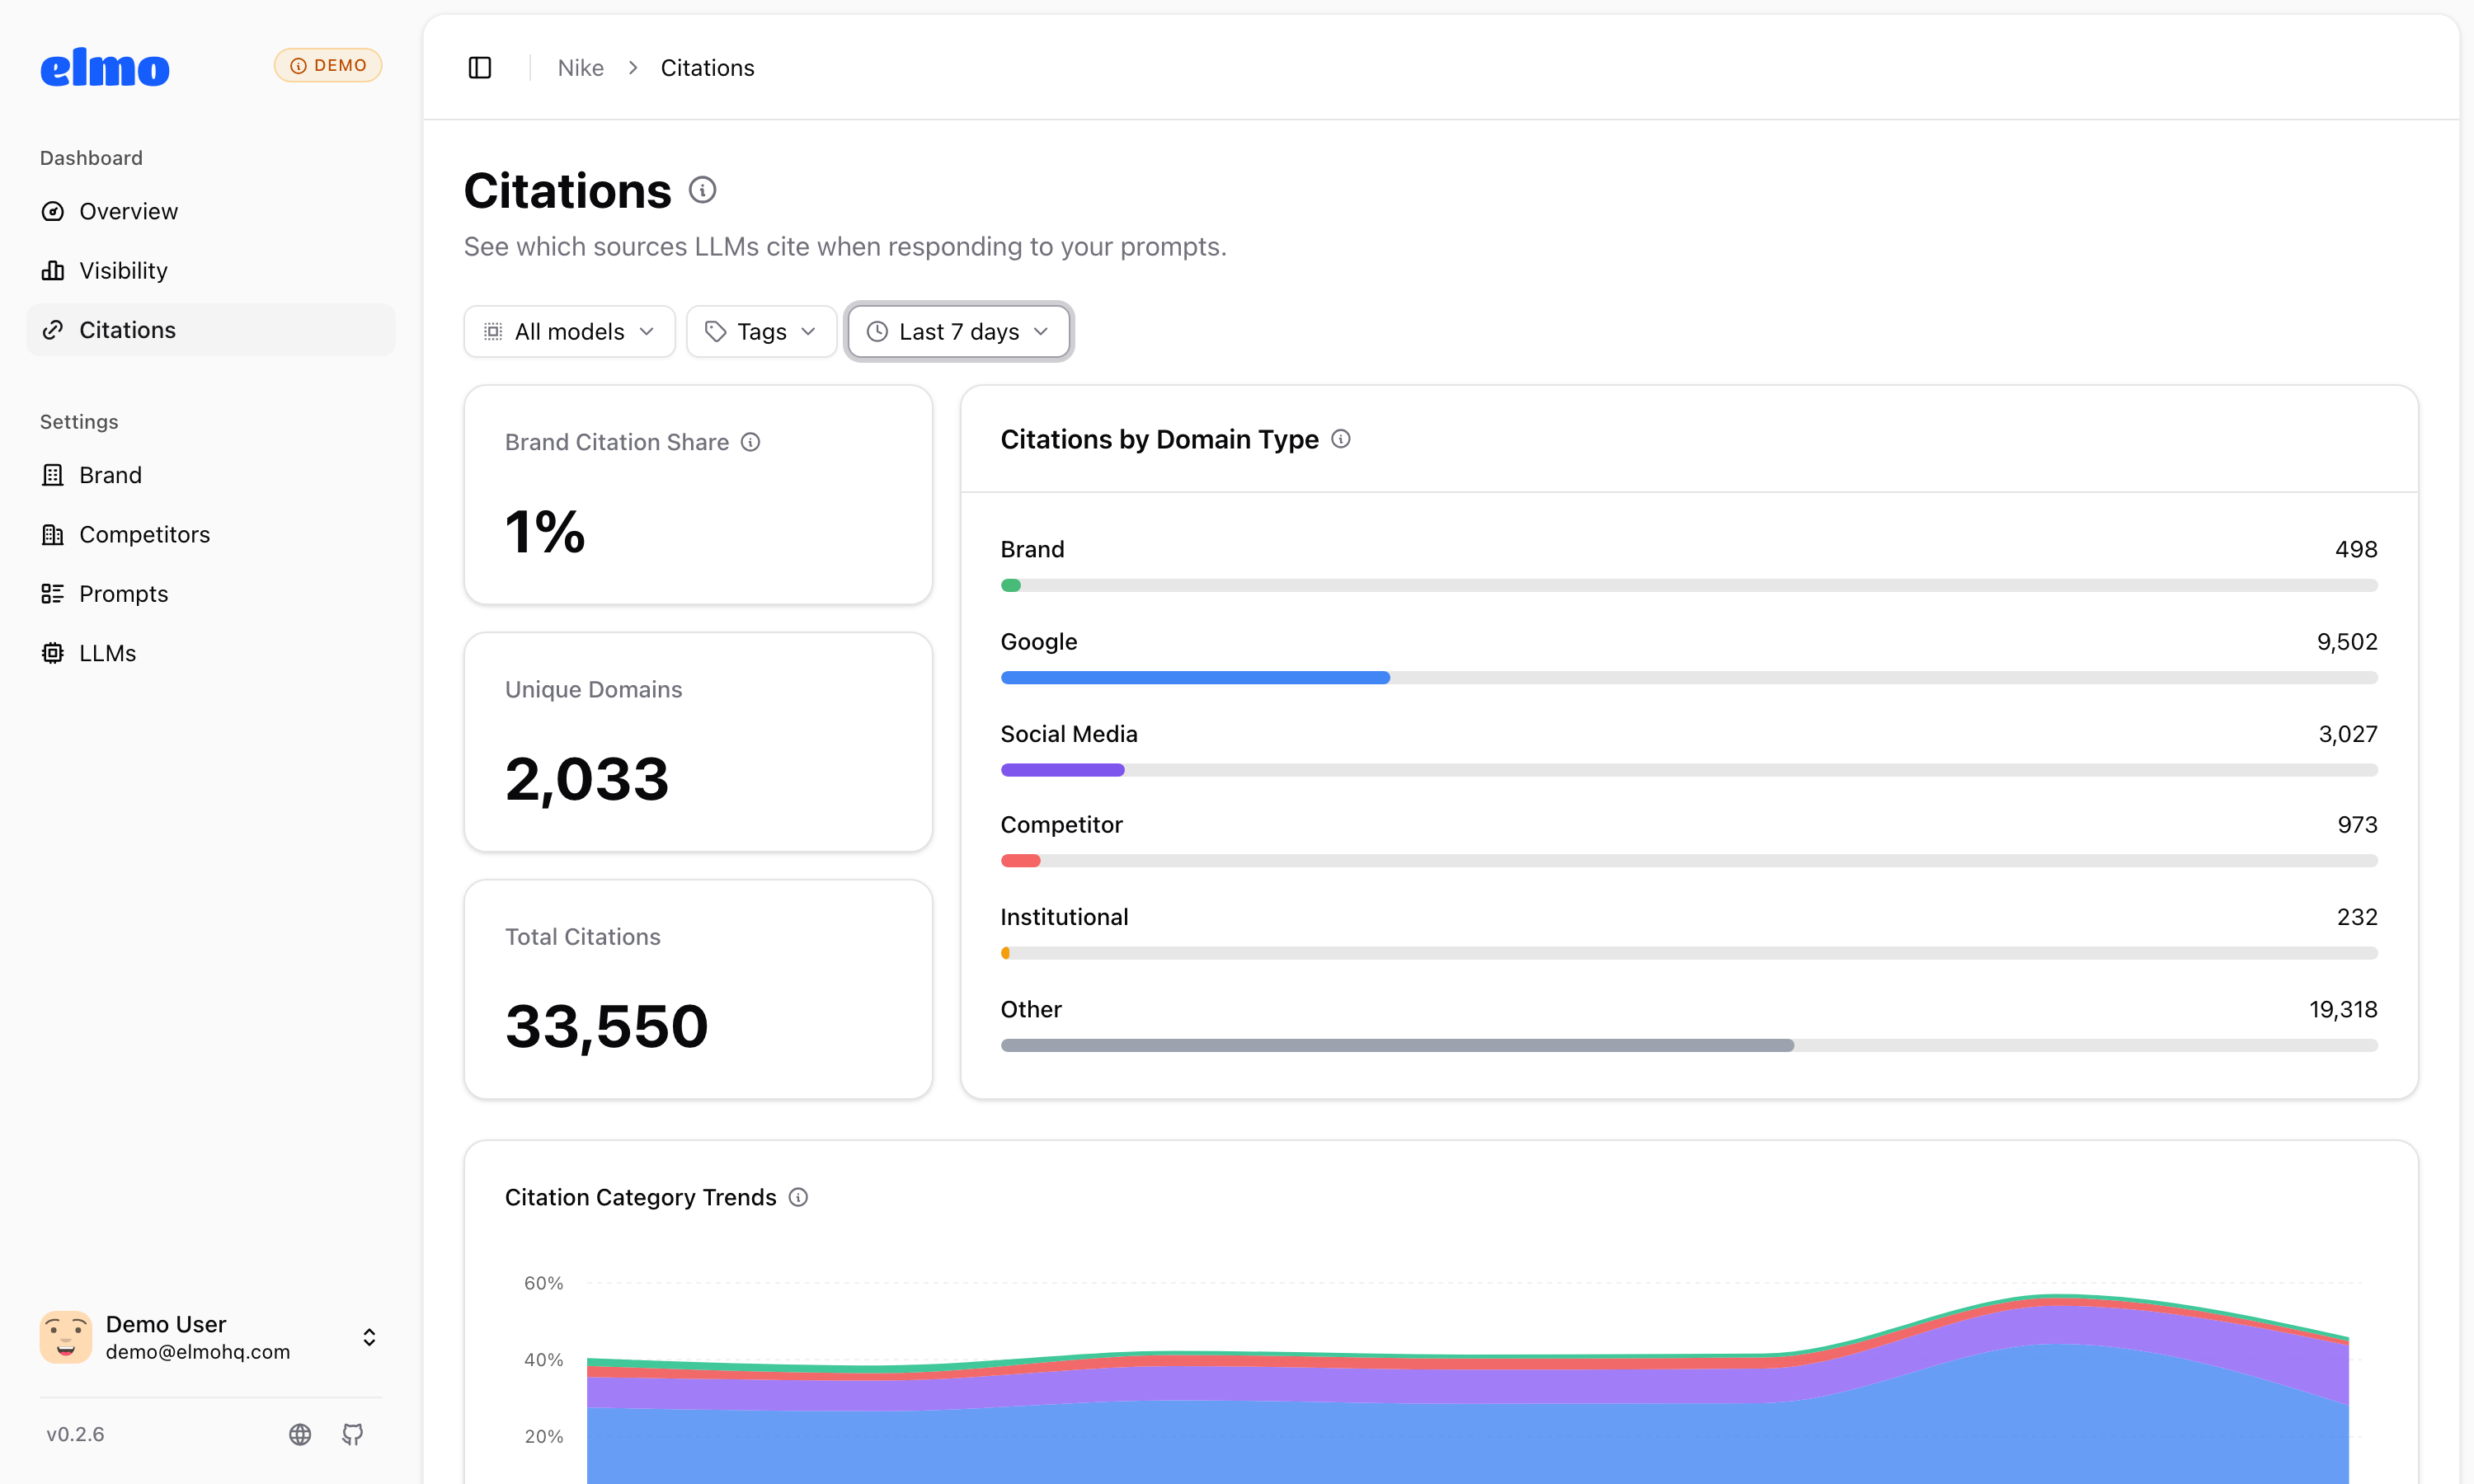Open Brand settings
The image size is (2474, 1484).
[x=211, y=475]
